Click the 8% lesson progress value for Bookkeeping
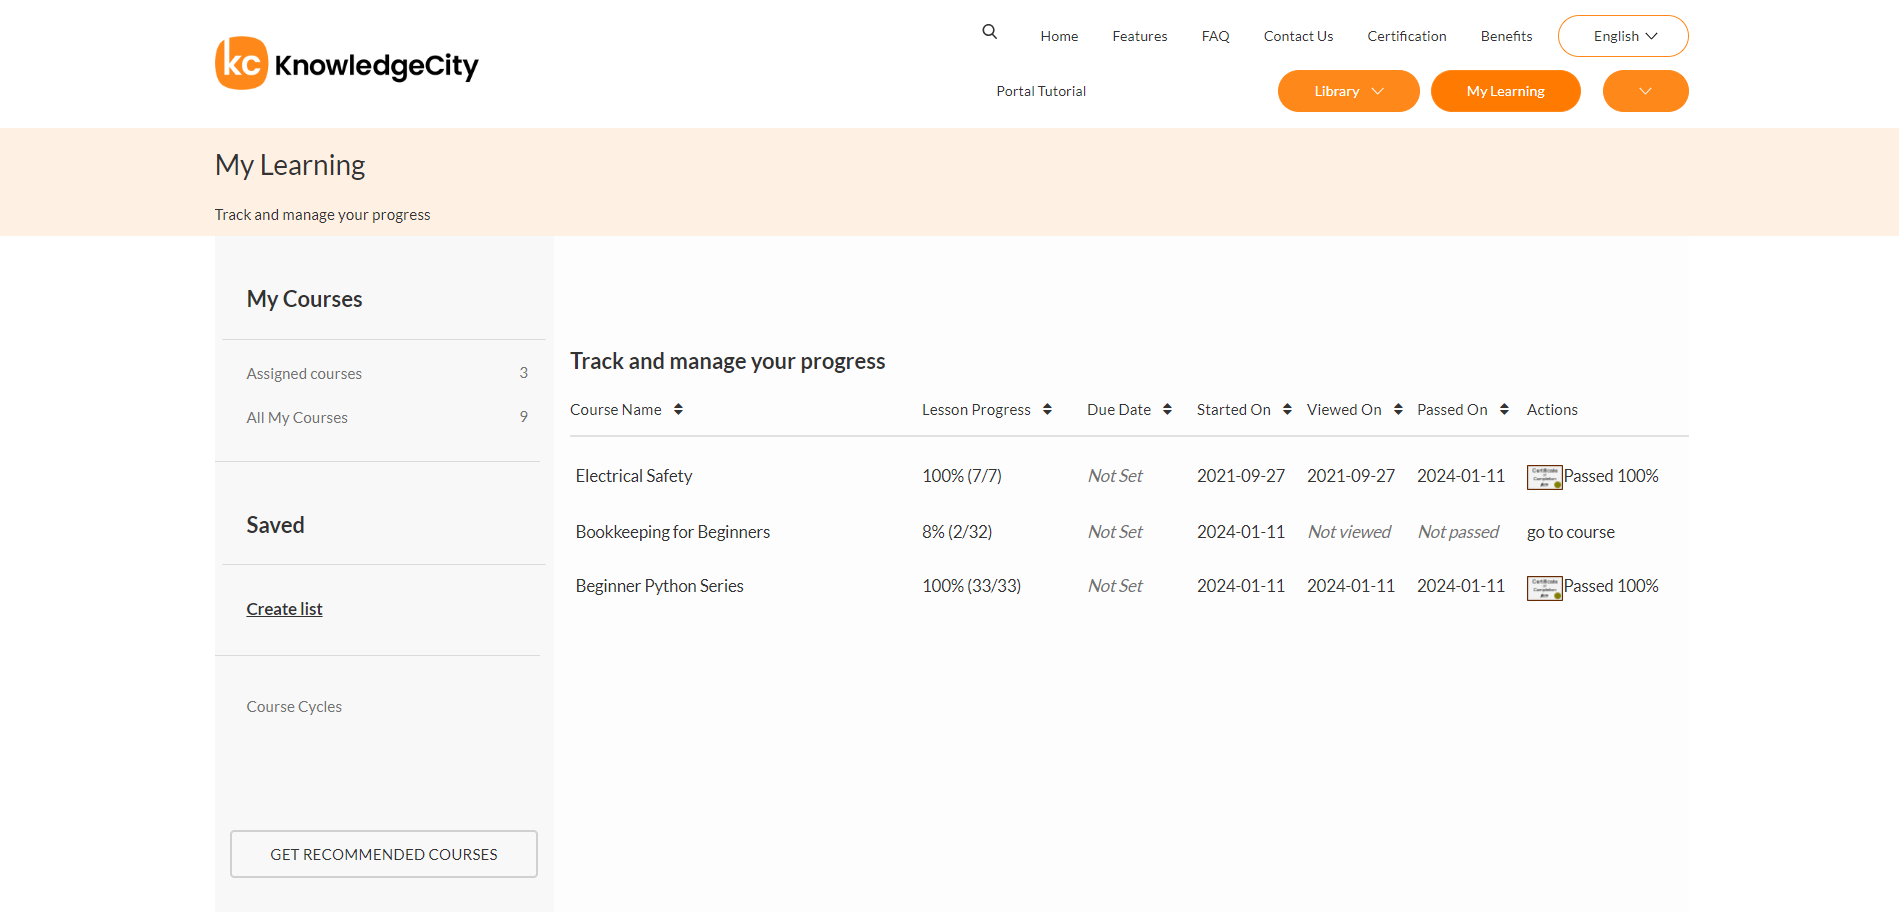The image size is (1899, 912). [x=956, y=531]
